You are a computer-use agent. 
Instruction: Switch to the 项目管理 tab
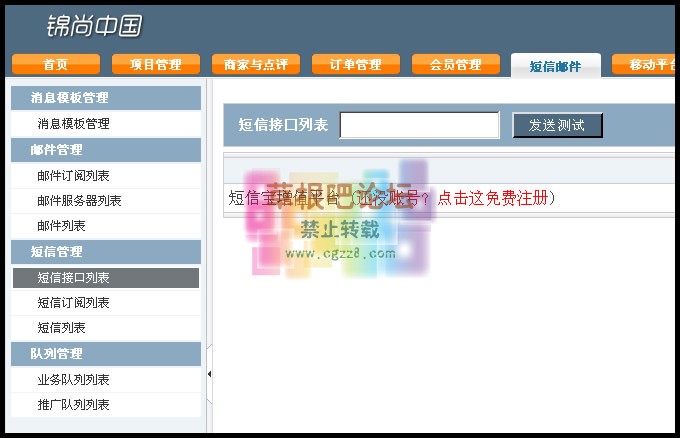(156, 65)
